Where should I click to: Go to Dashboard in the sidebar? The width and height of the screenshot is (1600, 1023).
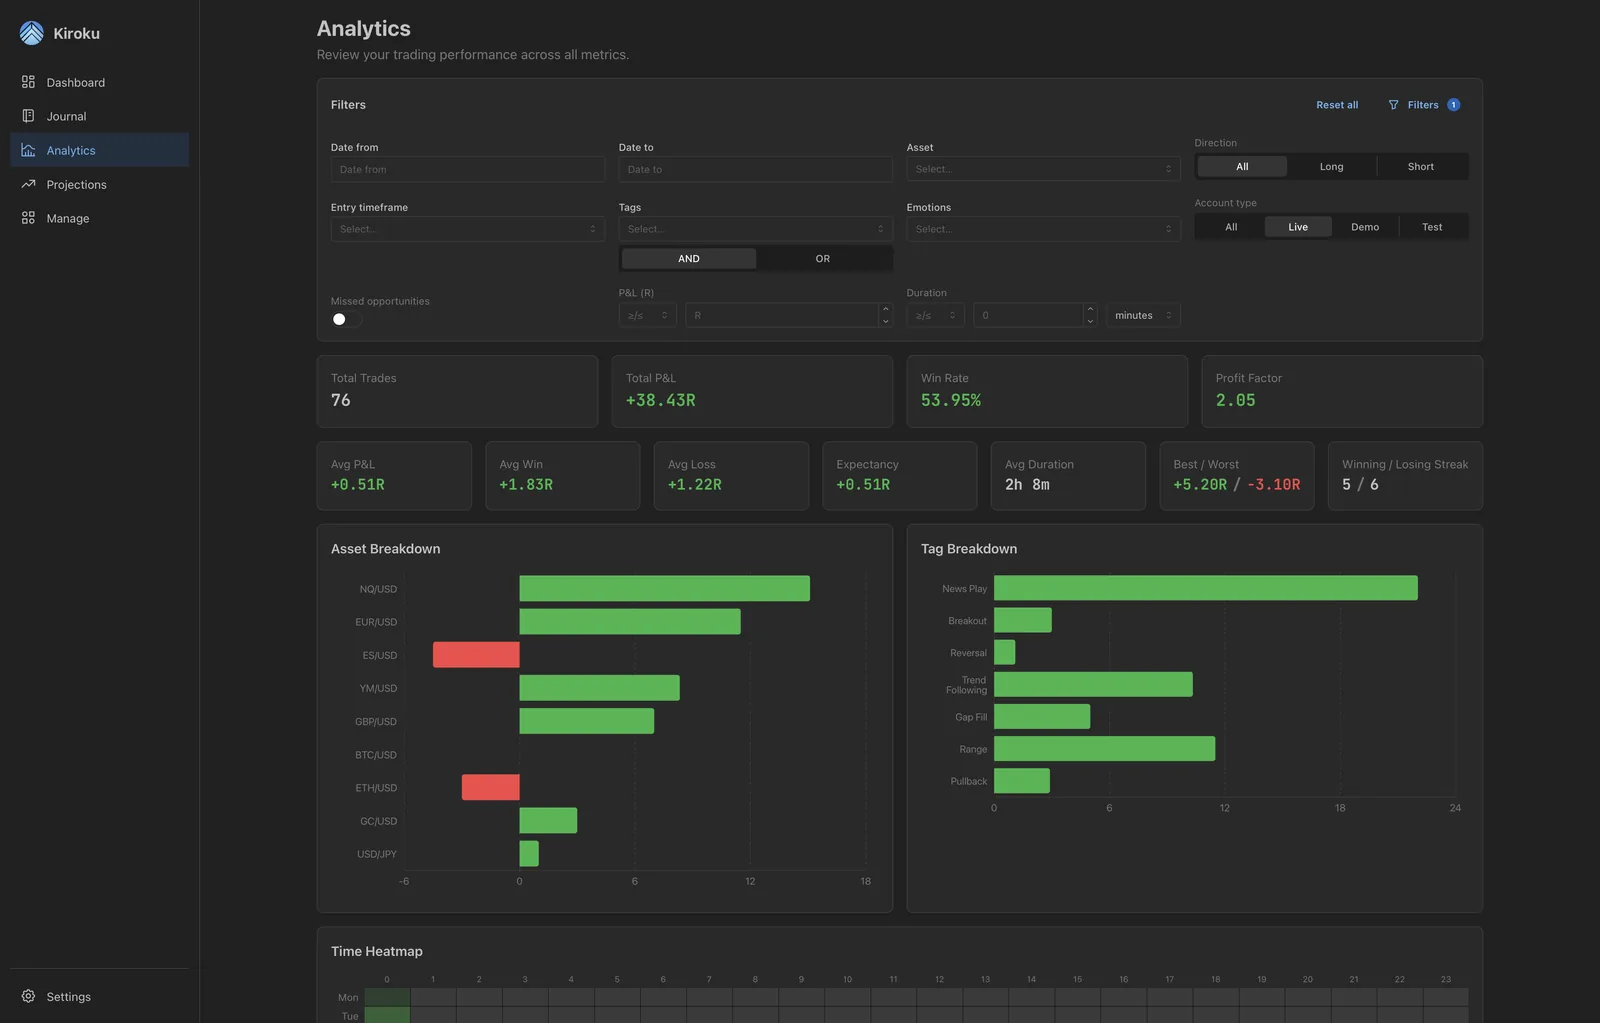[99, 82]
